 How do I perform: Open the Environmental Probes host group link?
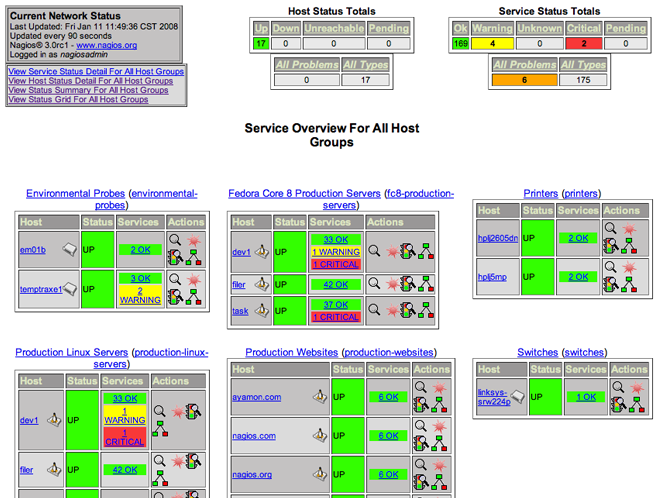click(x=76, y=193)
